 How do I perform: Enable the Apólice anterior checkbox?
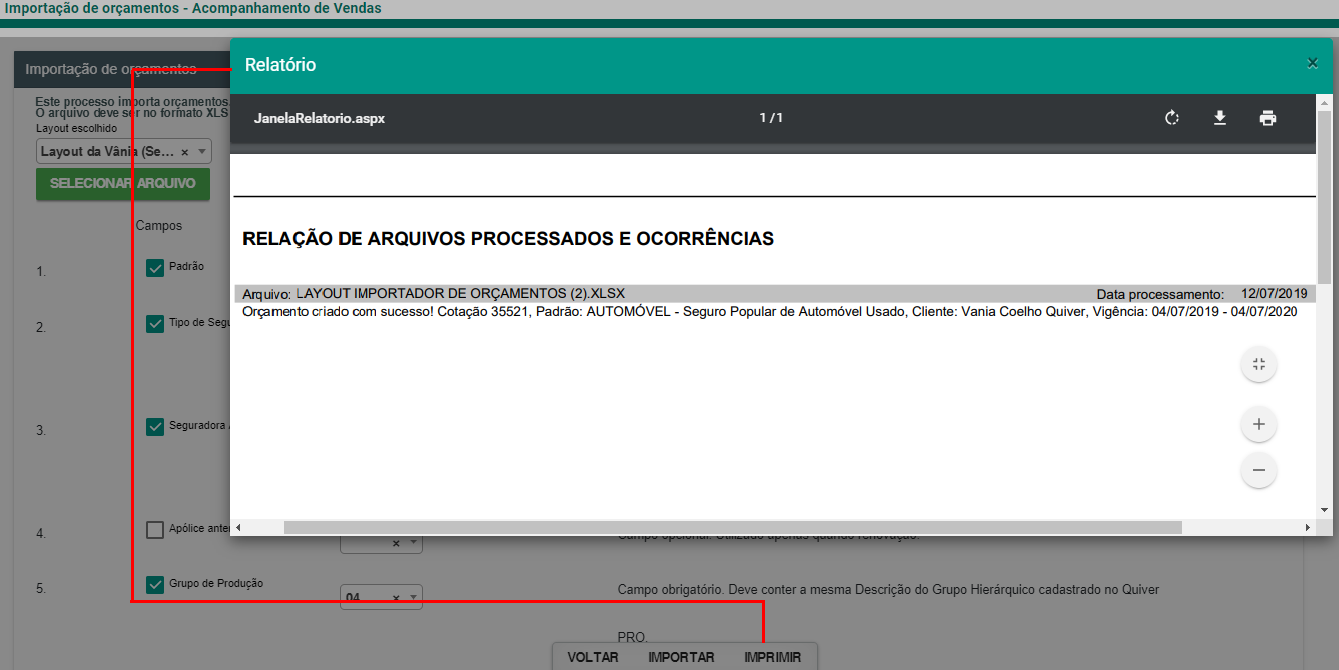tap(155, 530)
